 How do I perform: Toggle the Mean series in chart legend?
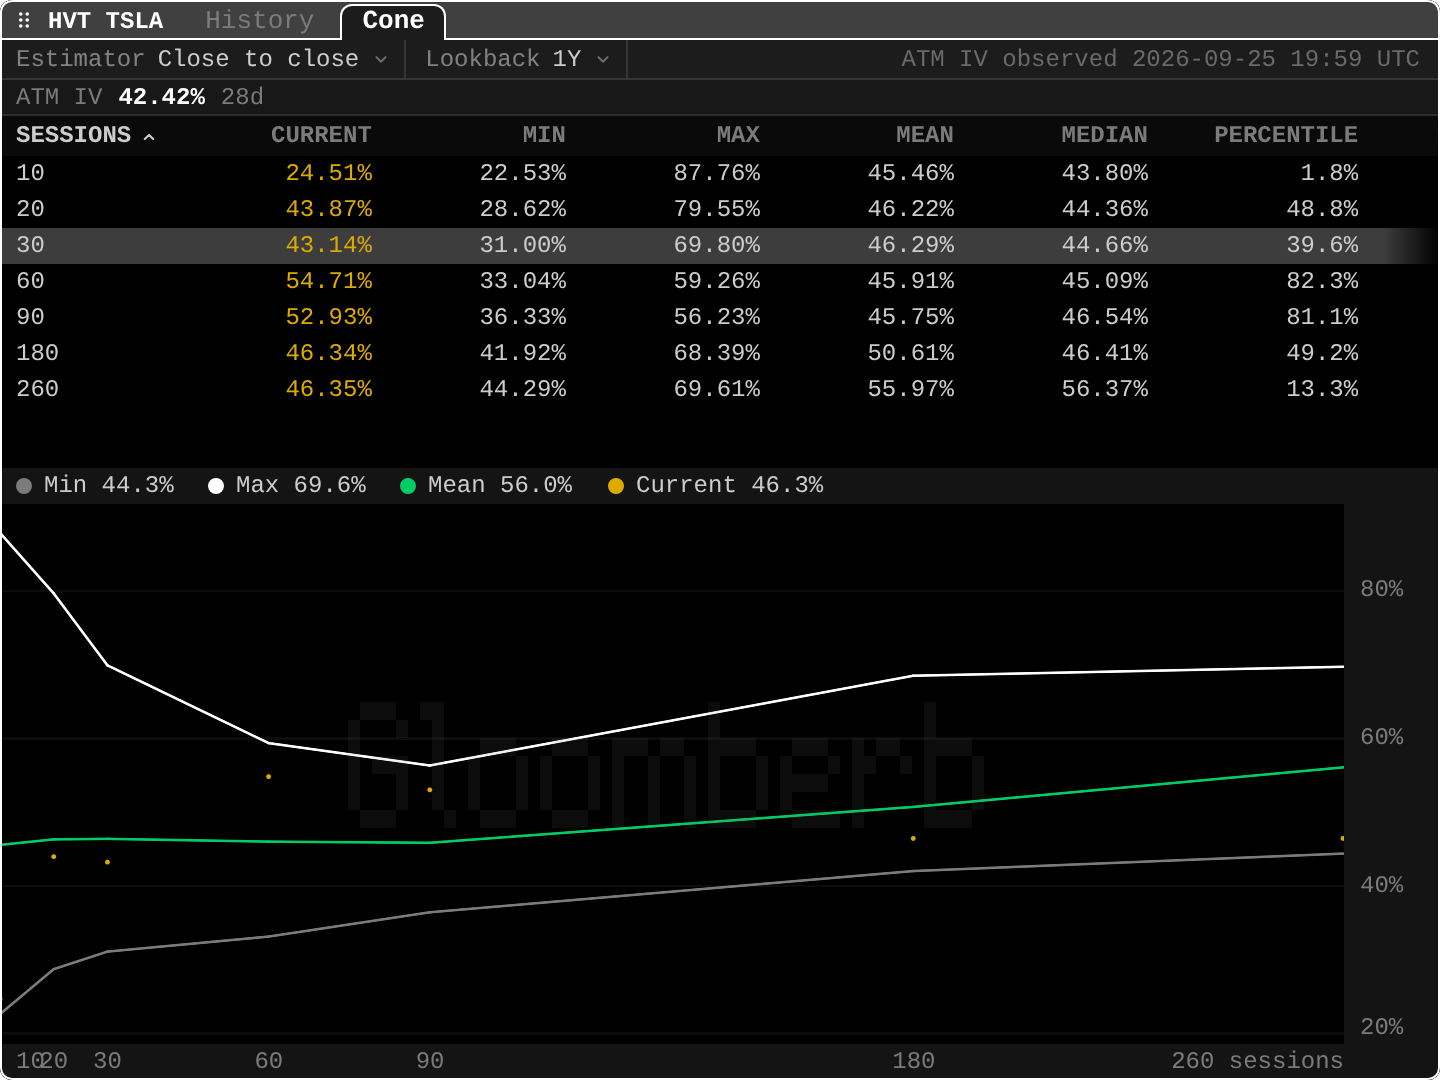(x=486, y=485)
